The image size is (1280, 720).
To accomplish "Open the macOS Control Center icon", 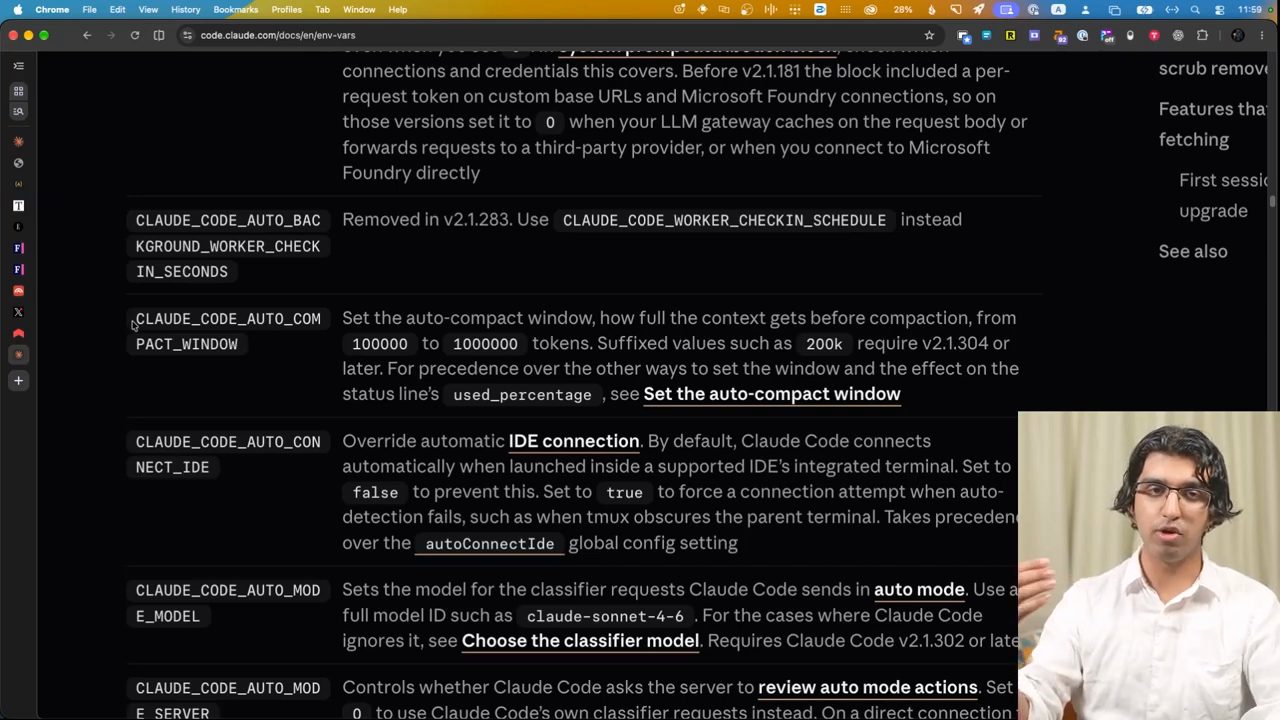I will [1220, 10].
